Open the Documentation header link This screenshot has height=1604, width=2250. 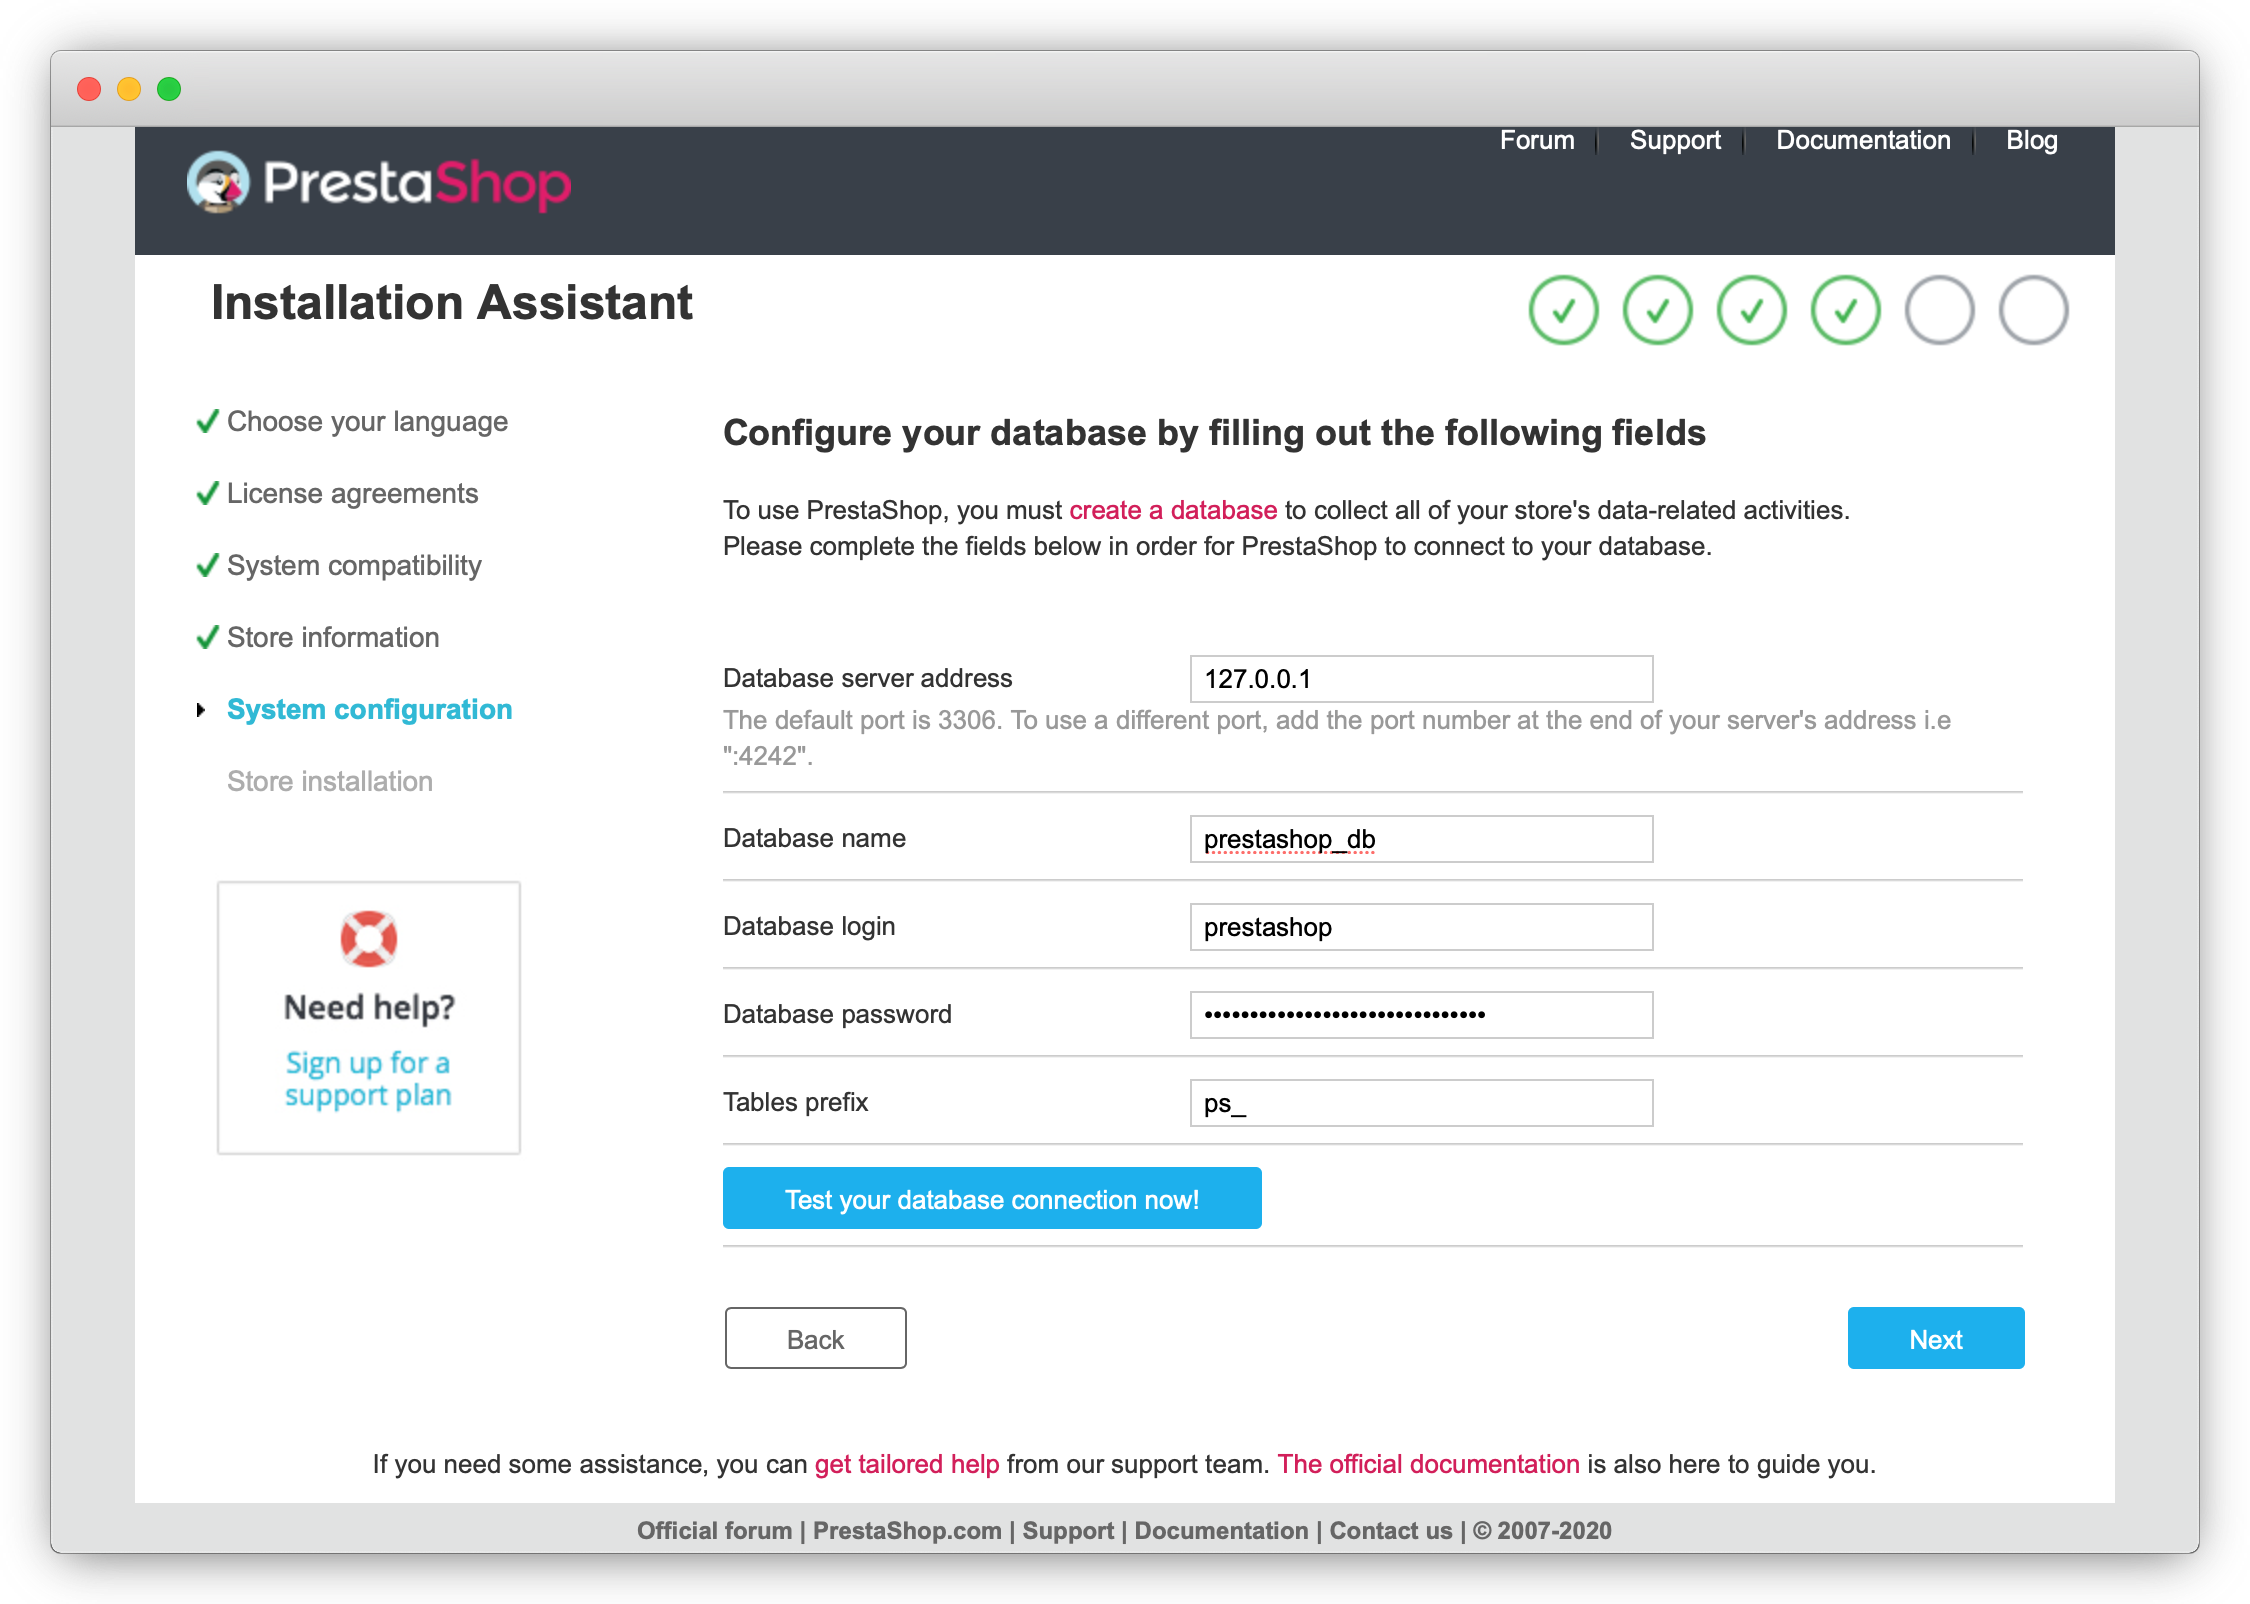pos(1862,140)
